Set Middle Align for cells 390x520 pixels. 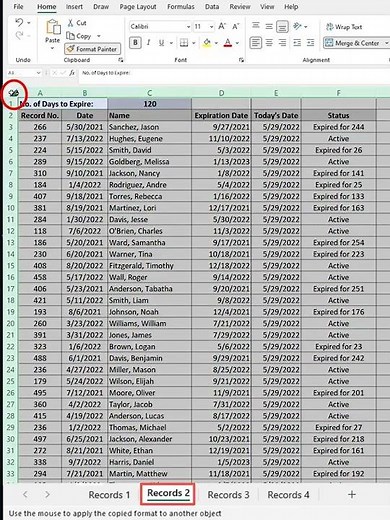pyautogui.click(x=269, y=26)
